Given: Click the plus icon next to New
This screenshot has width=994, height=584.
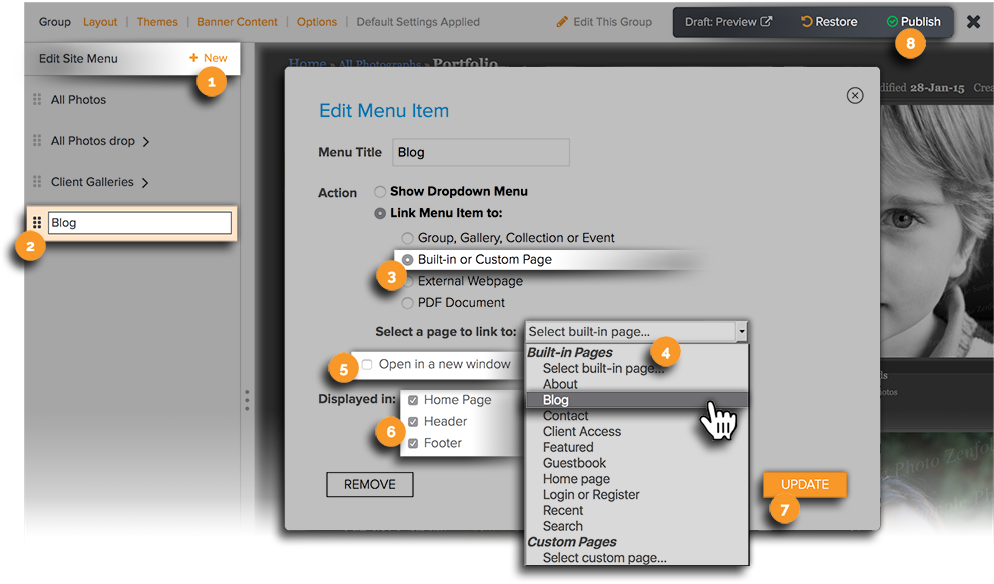Looking at the screenshot, I should [193, 58].
